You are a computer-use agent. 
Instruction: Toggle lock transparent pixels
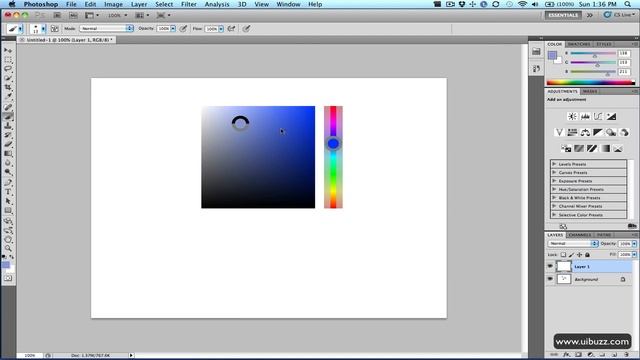click(x=564, y=255)
